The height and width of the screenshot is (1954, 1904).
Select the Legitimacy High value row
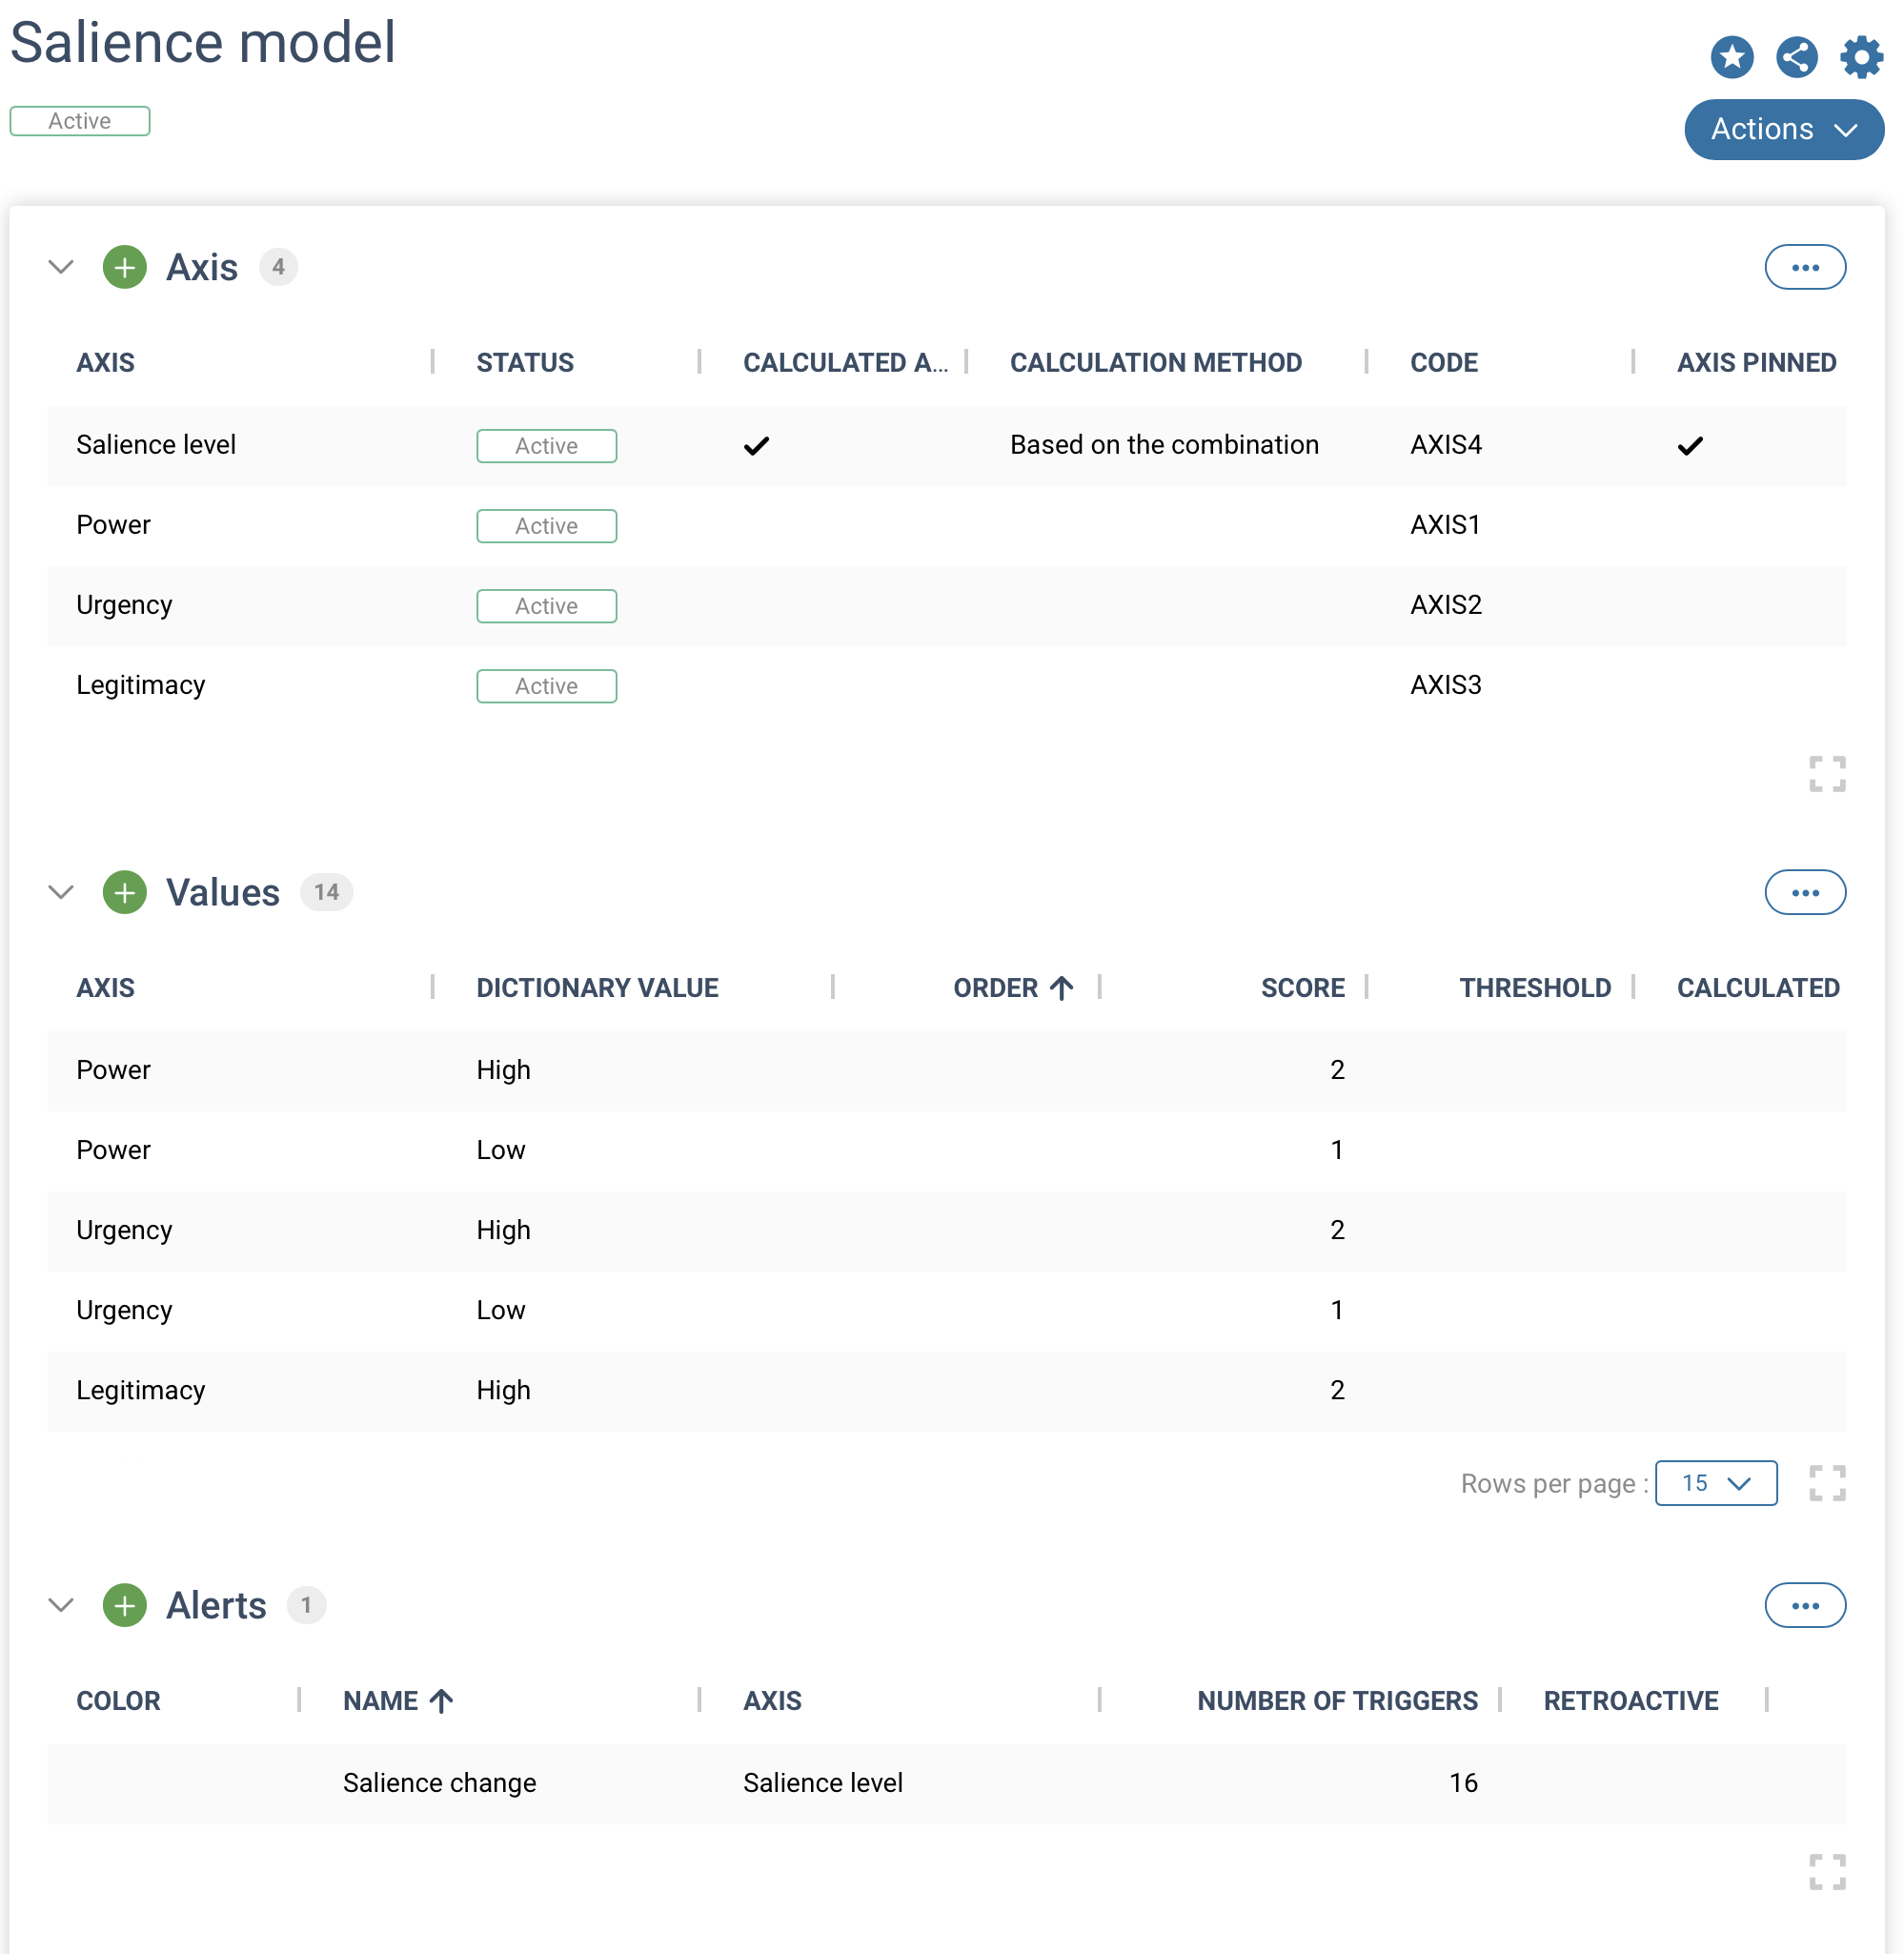tap(947, 1390)
